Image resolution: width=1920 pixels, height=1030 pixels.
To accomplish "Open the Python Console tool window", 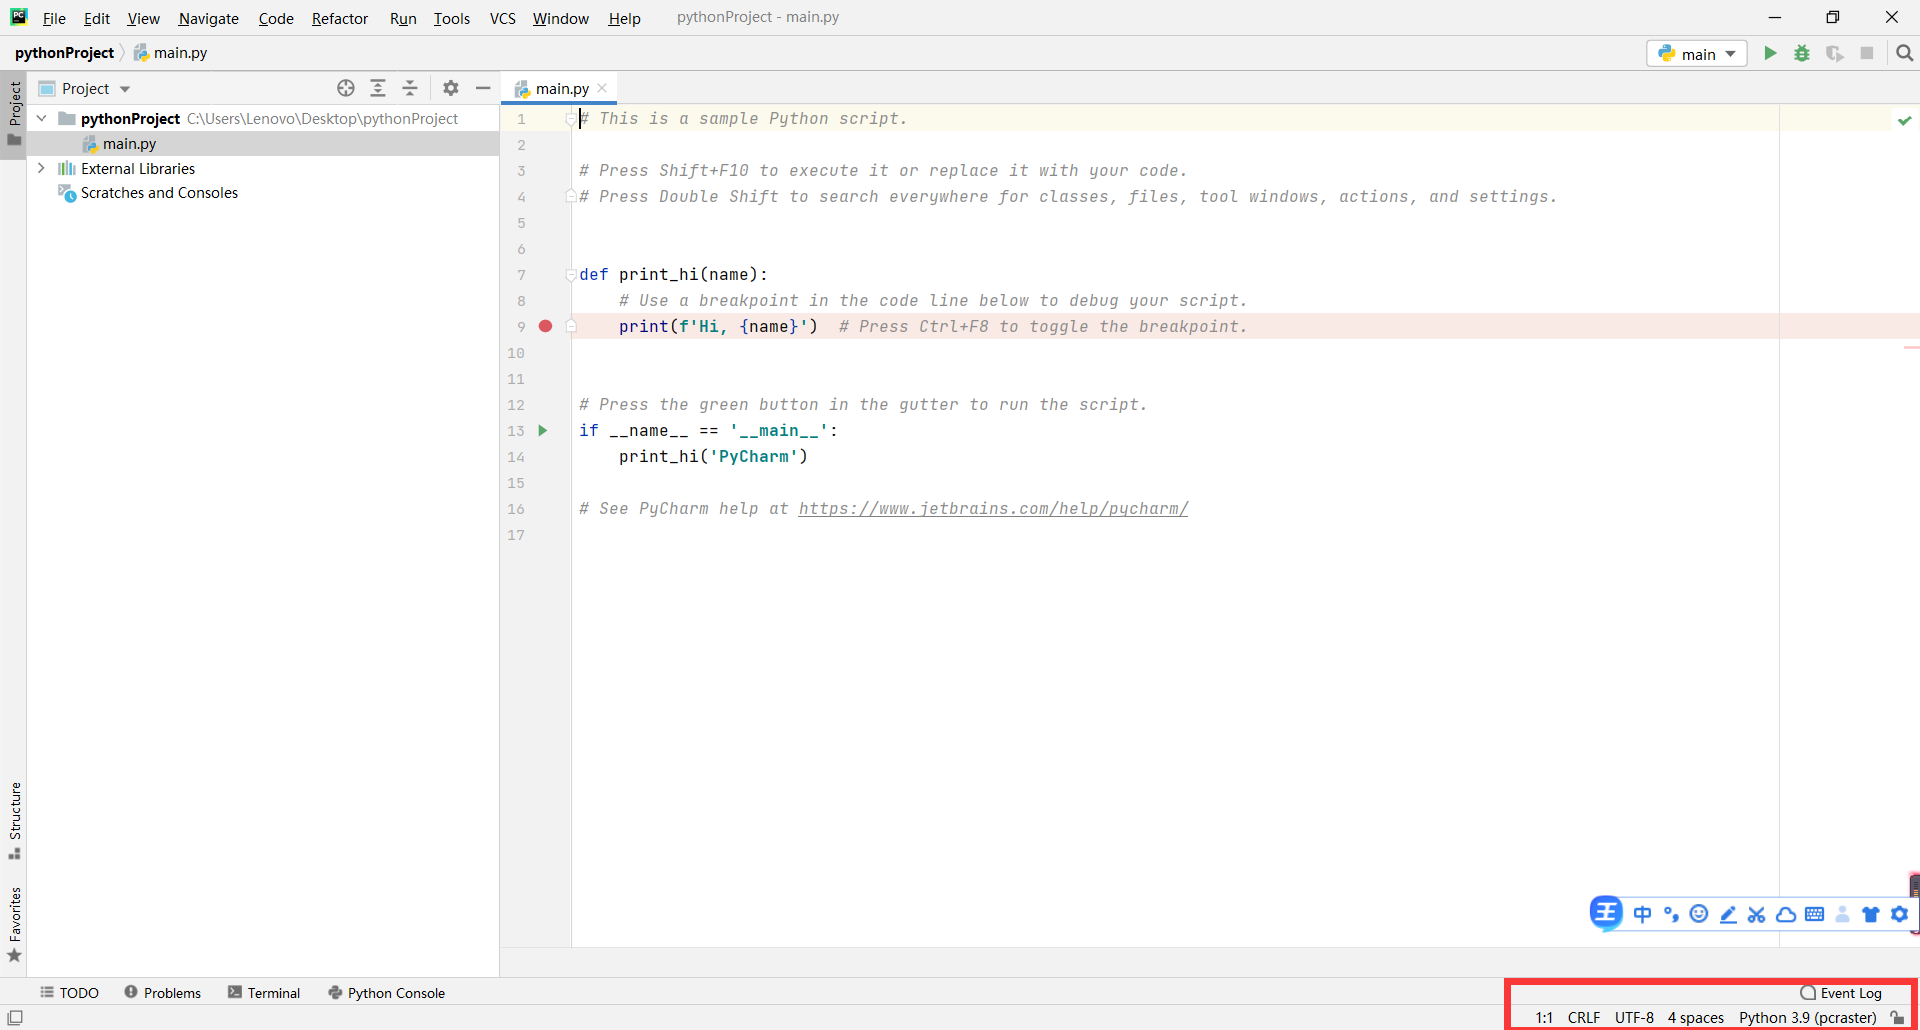I will pos(387,993).
